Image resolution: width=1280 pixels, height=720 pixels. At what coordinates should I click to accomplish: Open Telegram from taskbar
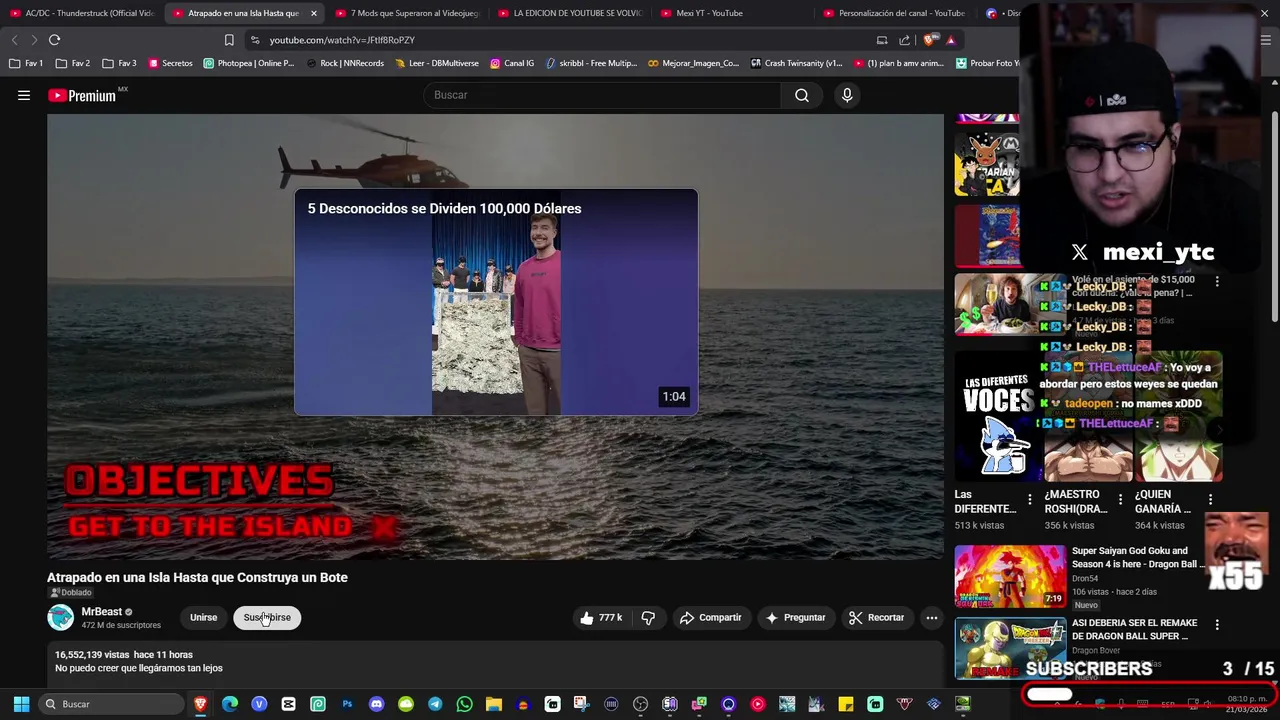[x=435, y=704]
